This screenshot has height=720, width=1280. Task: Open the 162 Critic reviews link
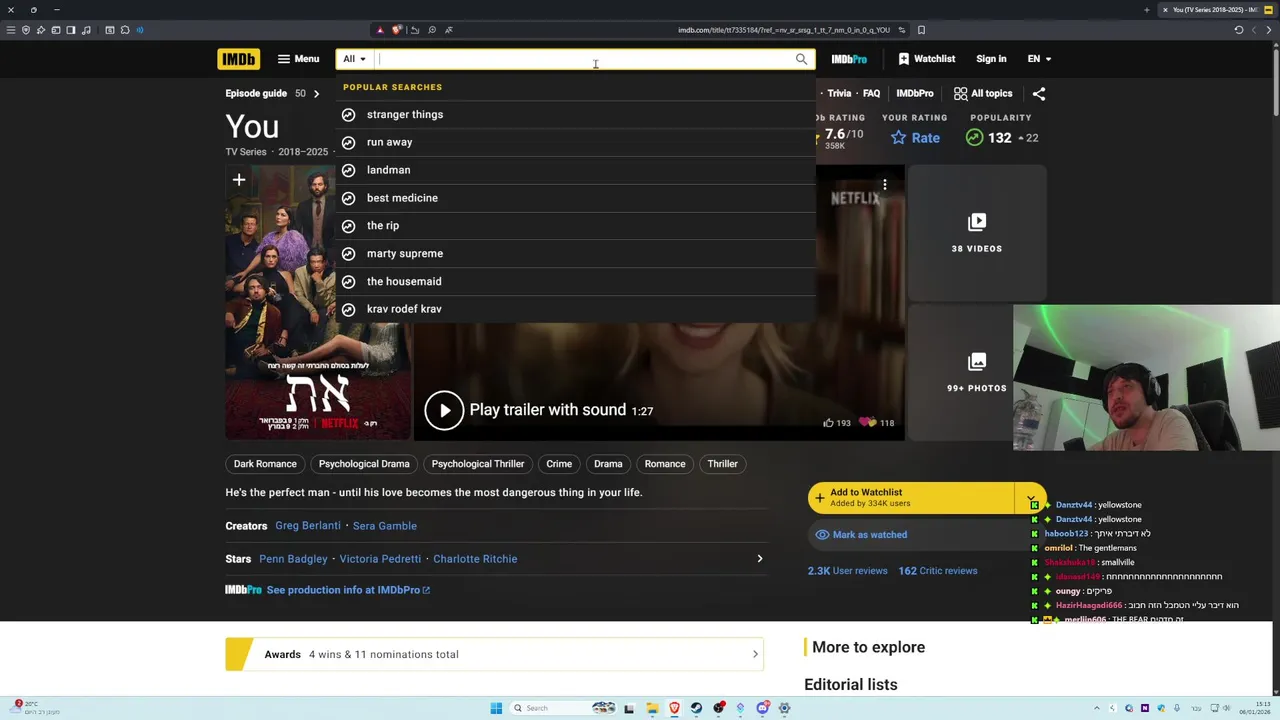(x=938, y=571)
